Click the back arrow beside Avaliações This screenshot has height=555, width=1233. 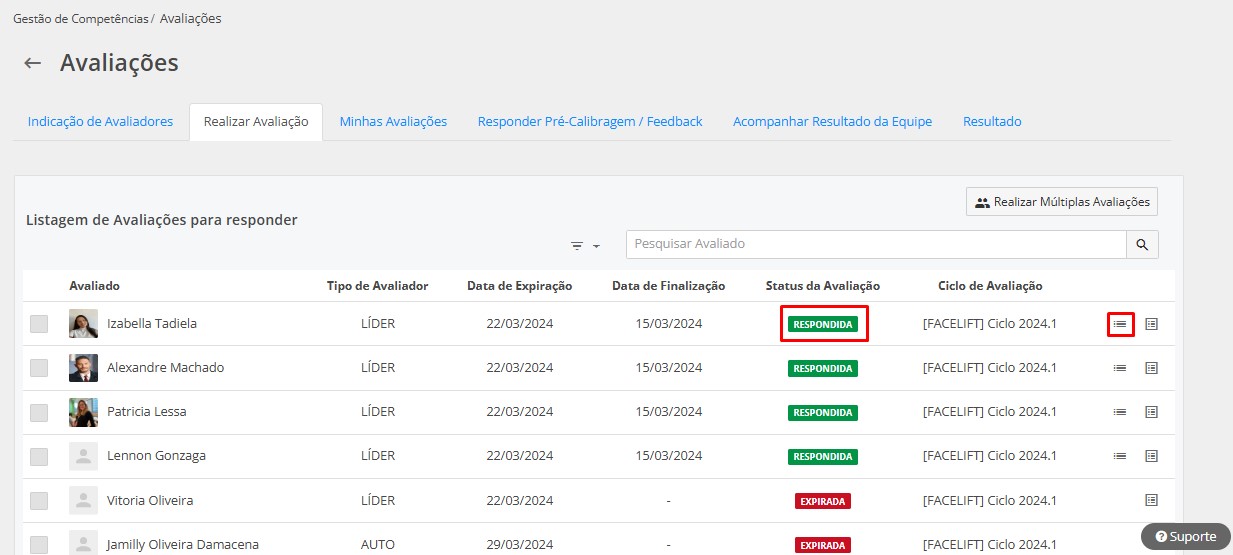(x=33, y=63)
